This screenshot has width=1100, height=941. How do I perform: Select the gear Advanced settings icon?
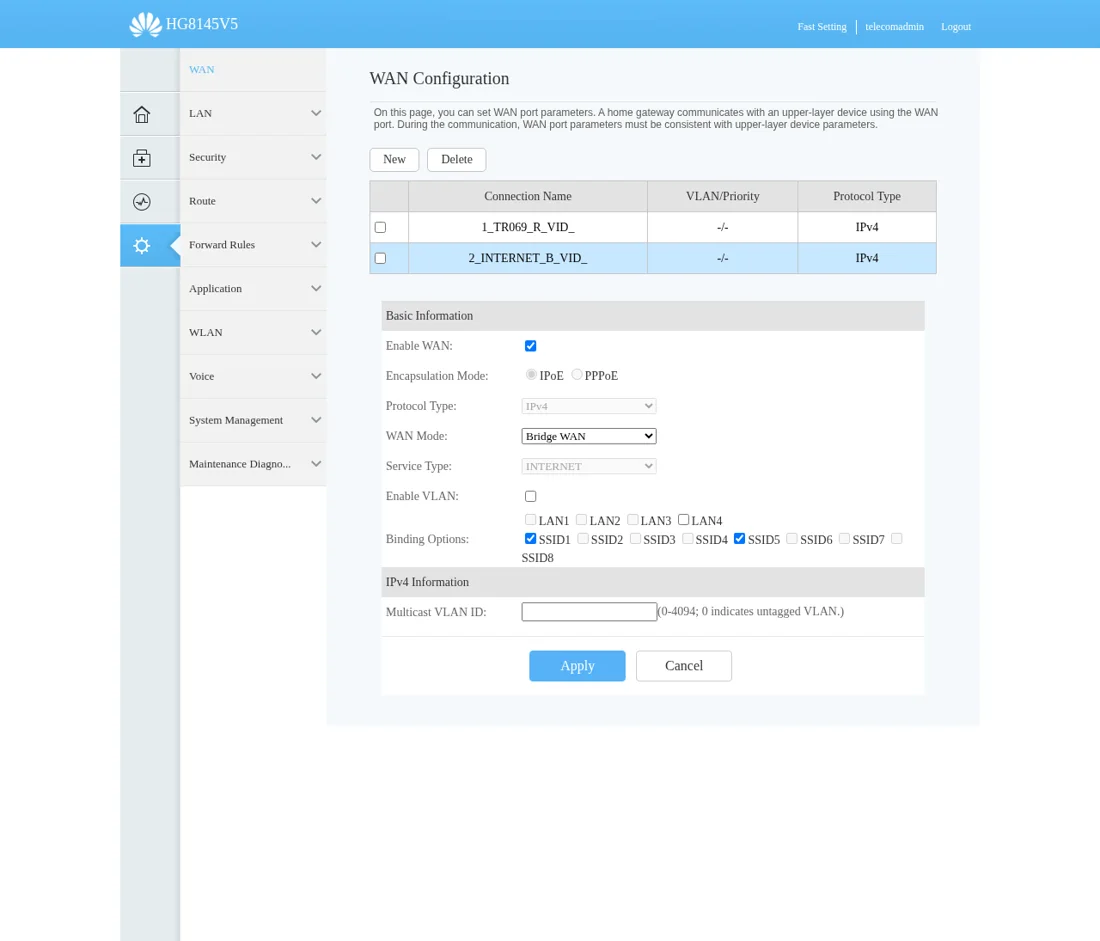(142, 246)
